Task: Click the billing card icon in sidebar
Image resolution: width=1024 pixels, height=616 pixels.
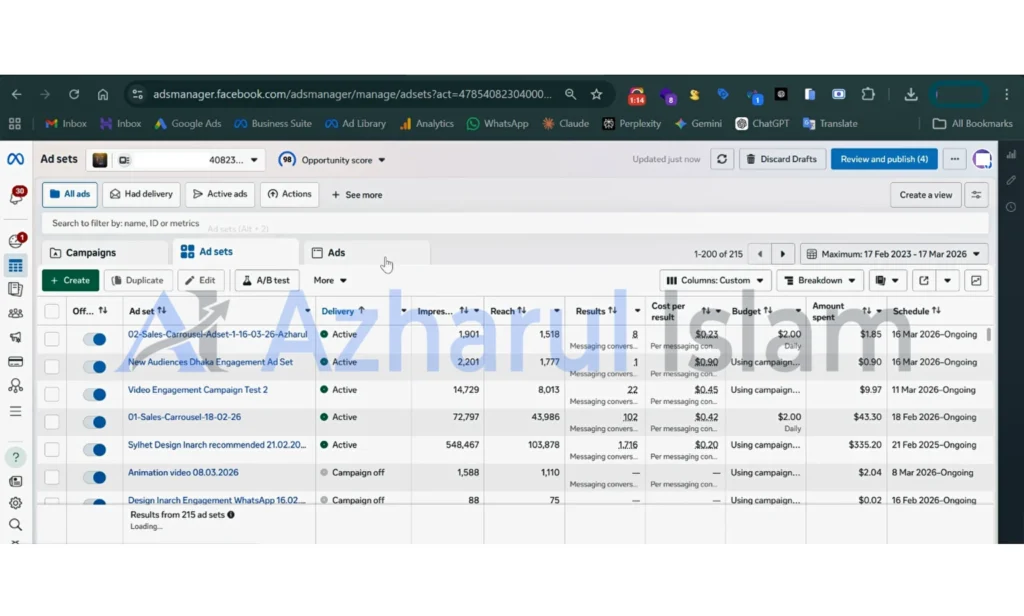Action: [x=16, y=362]
